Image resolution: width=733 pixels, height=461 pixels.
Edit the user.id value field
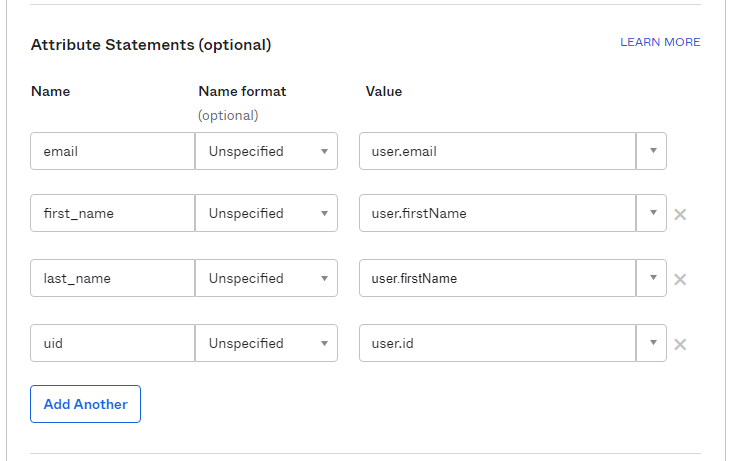click(x=497, y=343)
